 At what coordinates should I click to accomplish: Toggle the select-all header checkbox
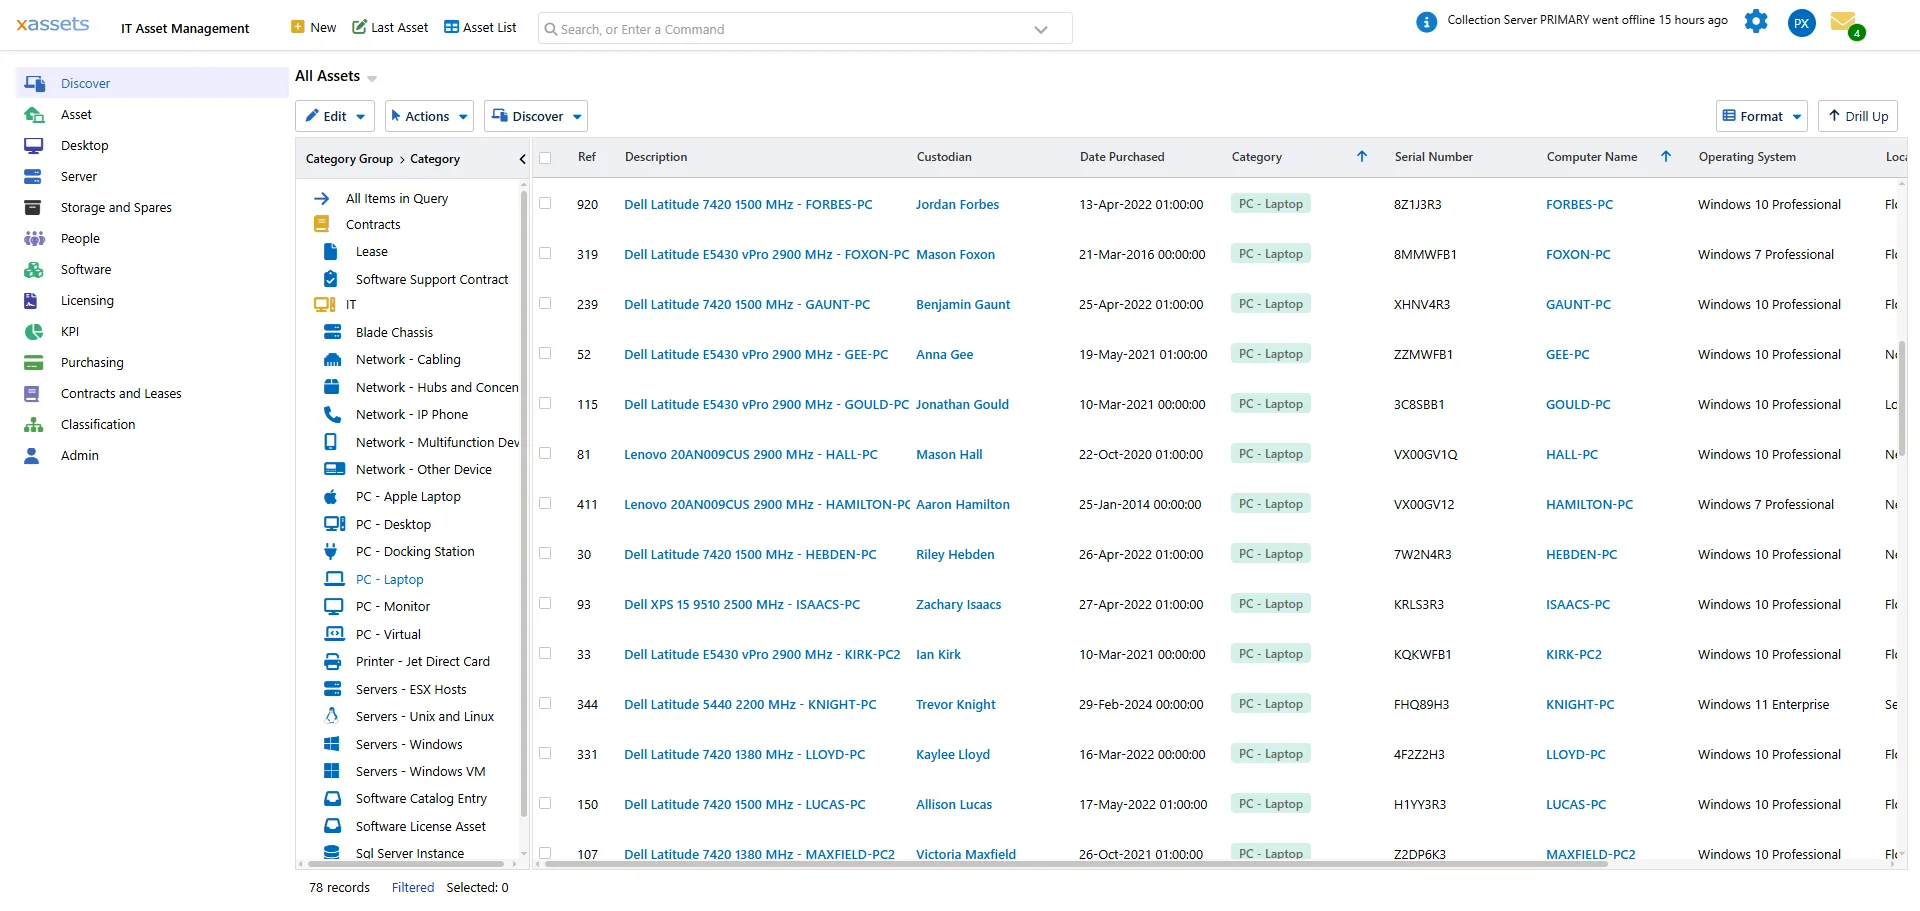click(545, 158)
